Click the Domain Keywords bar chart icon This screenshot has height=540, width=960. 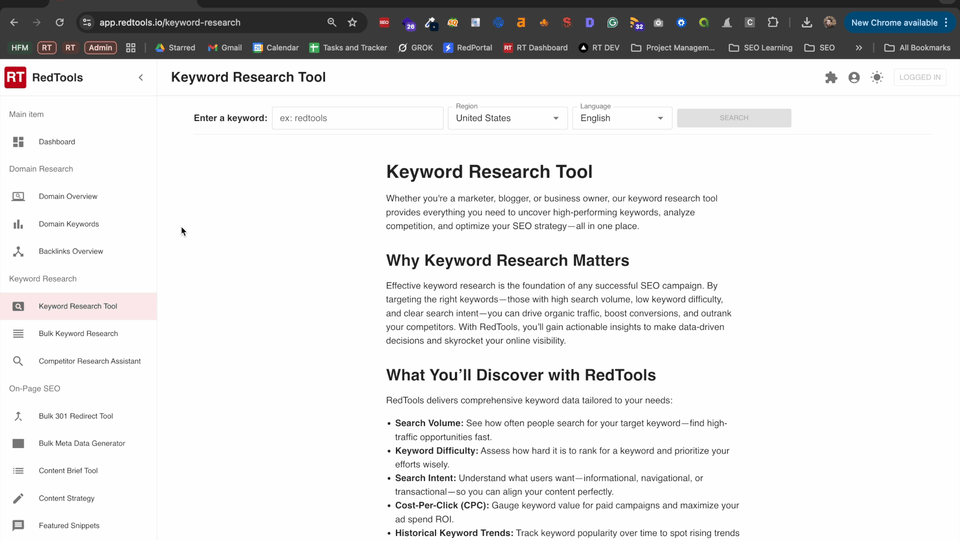[x=18, y=224]
